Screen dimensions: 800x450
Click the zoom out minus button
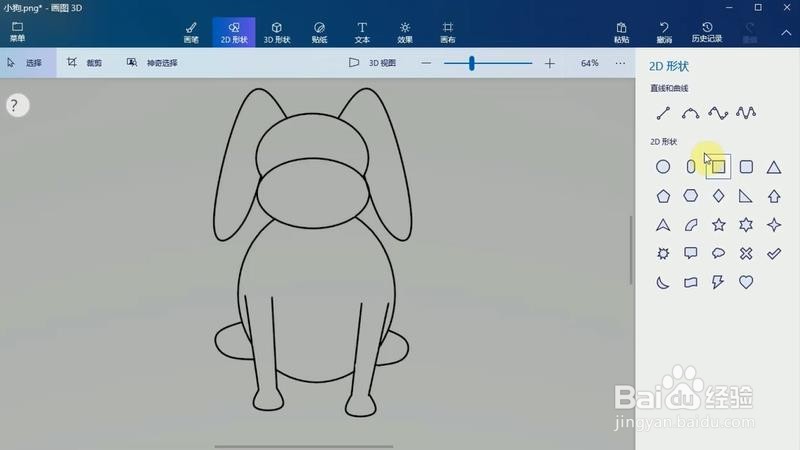tap(426, 63)
